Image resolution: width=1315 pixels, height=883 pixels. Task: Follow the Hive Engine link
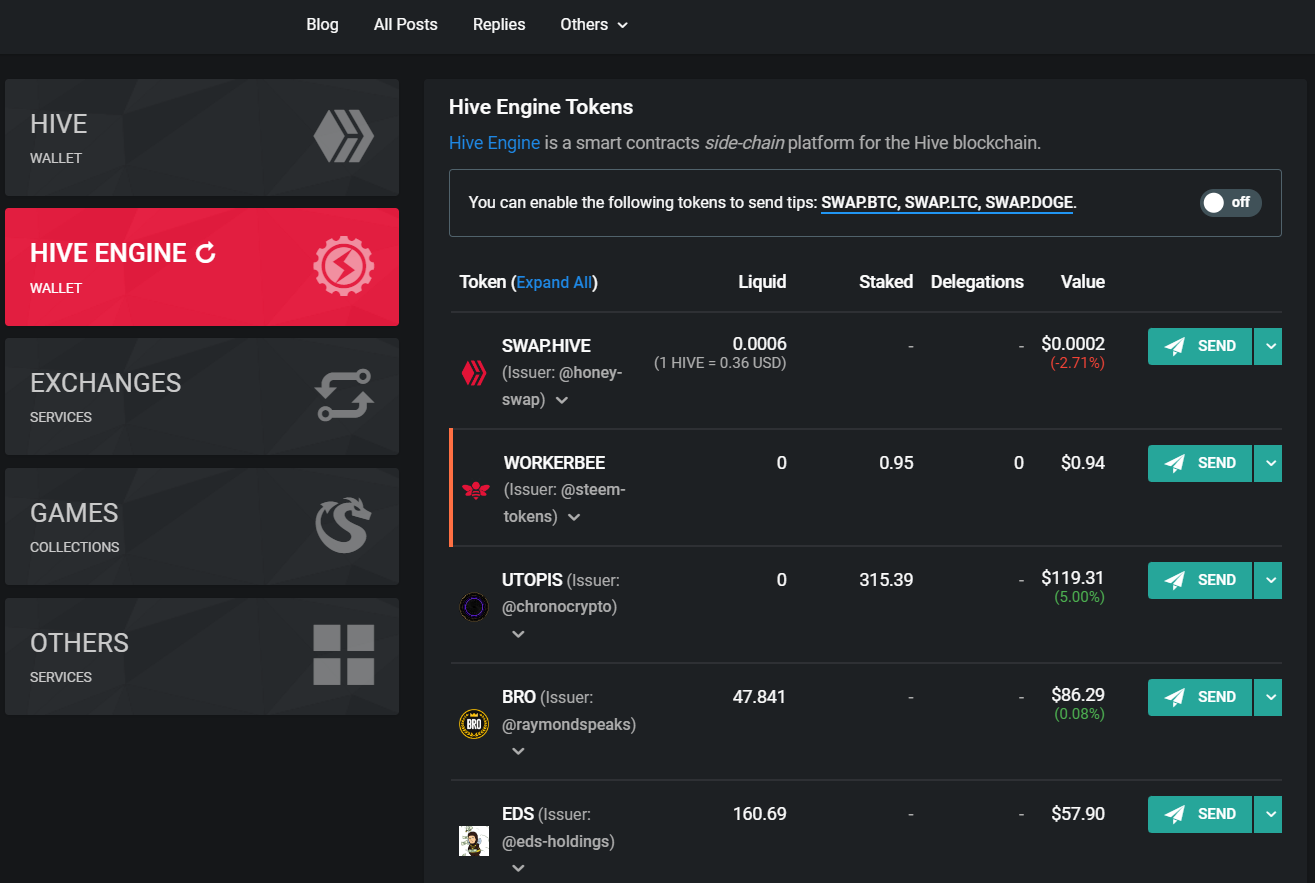tap(494, 143)
